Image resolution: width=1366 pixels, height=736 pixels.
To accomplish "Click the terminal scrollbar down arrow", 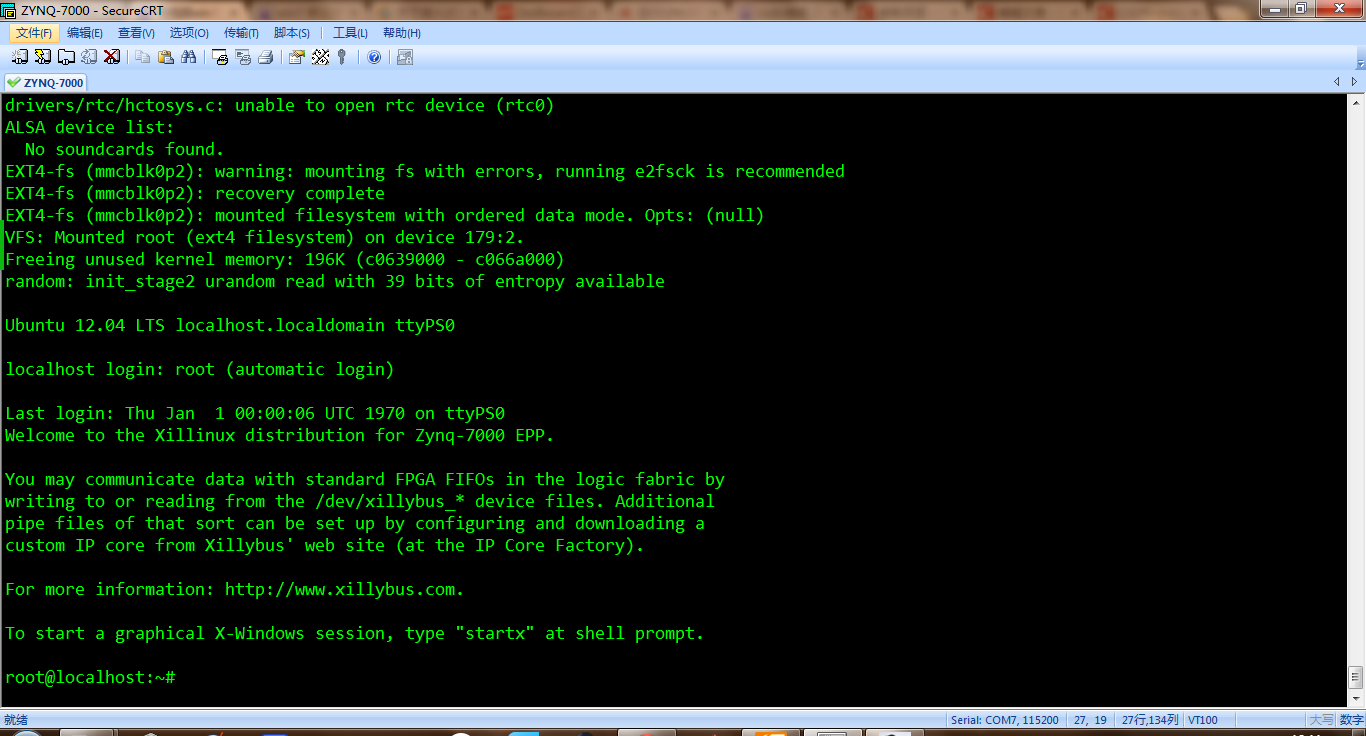I will [1356, 700].
